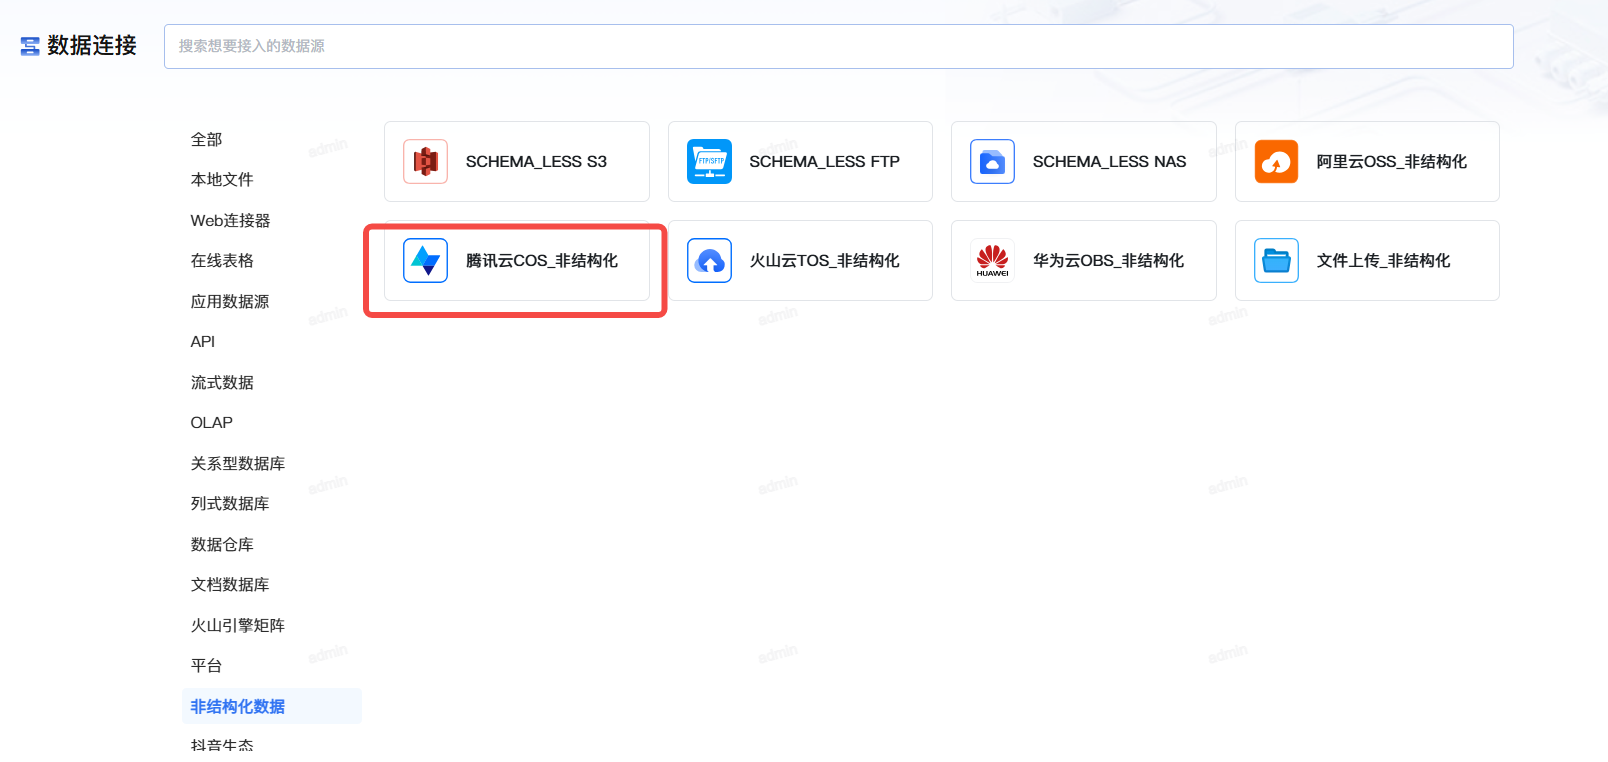Click the 阿里云OSS orange cloud icon
1608x762 pixels.
pyautogui.click(x=1277, y=162)
